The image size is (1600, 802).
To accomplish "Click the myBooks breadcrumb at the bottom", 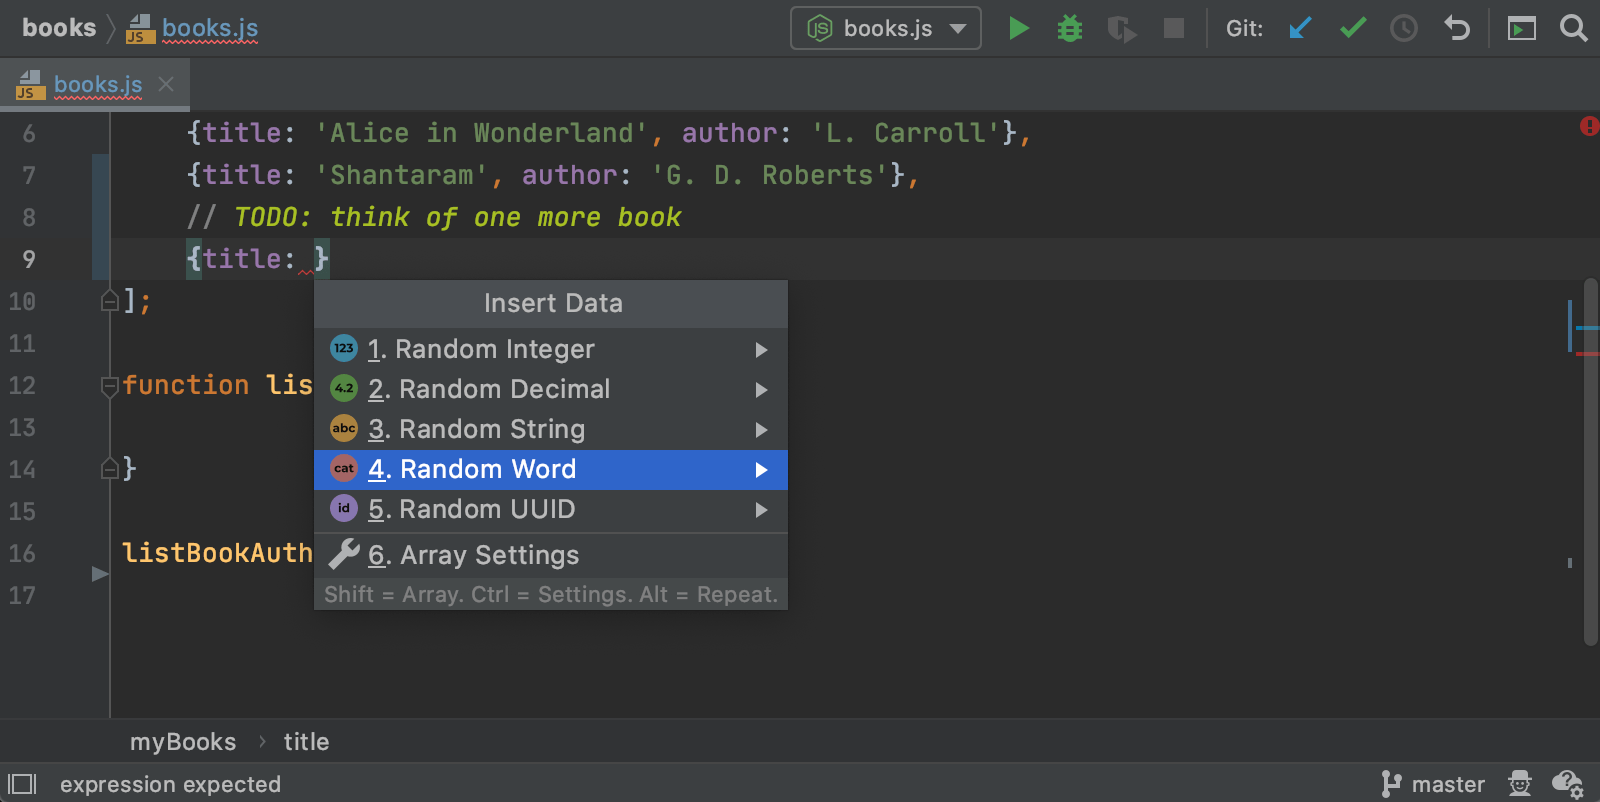I will (183, 742).
